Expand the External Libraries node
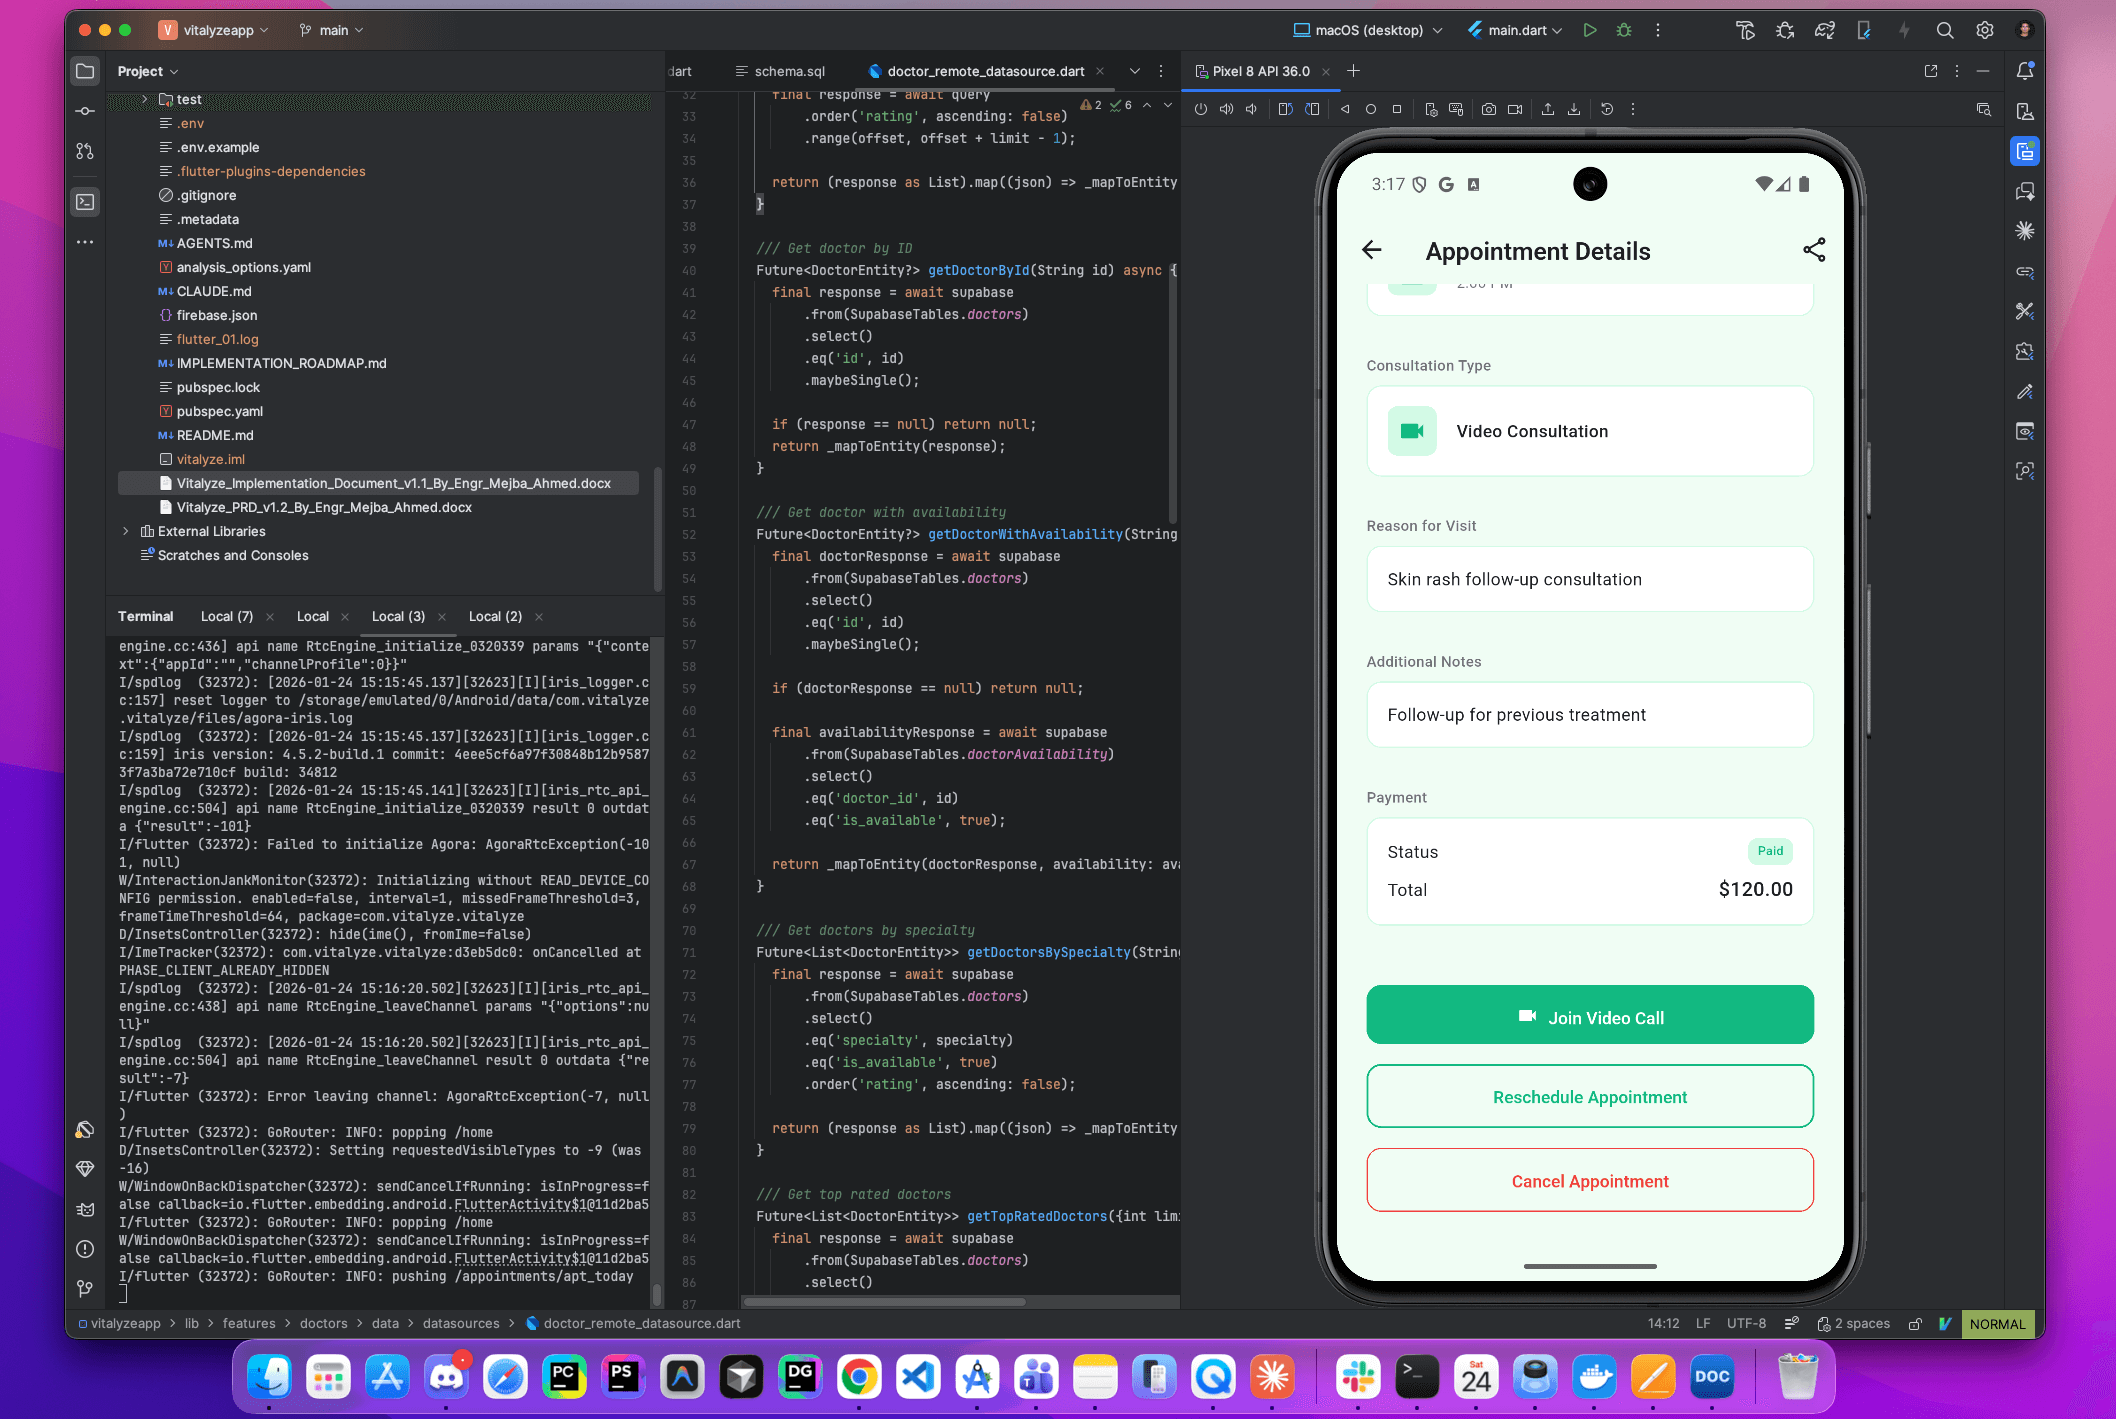 coord(126,531)
